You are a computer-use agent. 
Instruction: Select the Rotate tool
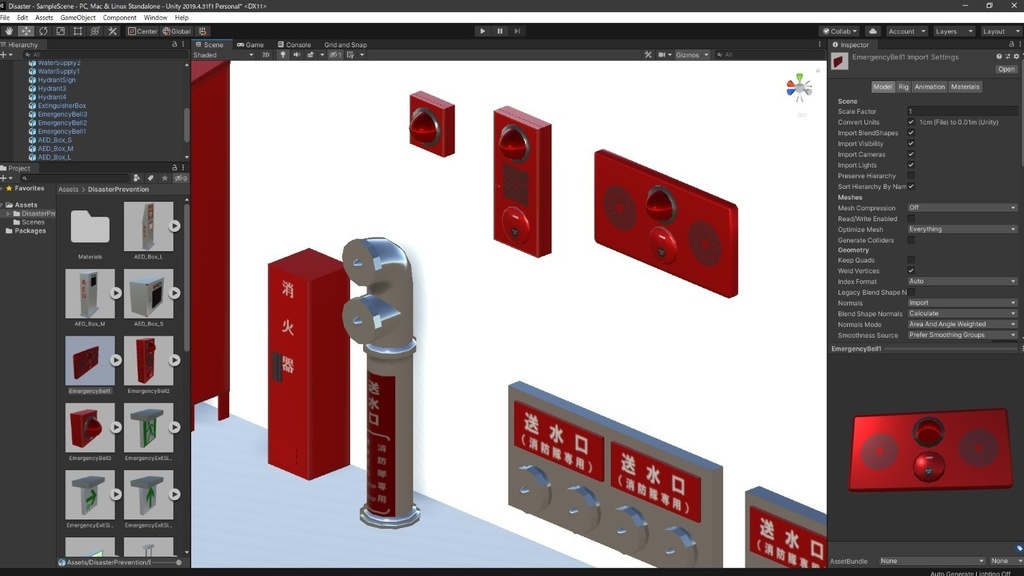click(43, 31)
